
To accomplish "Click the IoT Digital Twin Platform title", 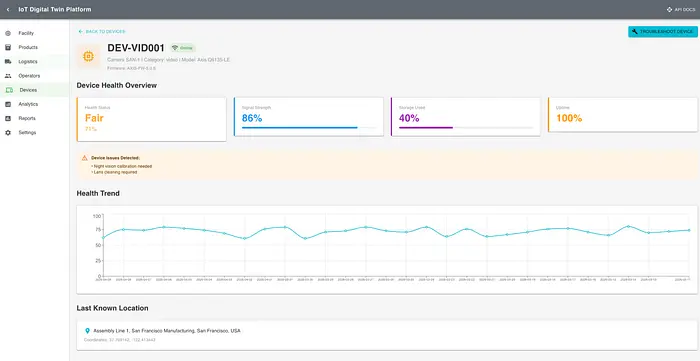I will click(55, 9).
